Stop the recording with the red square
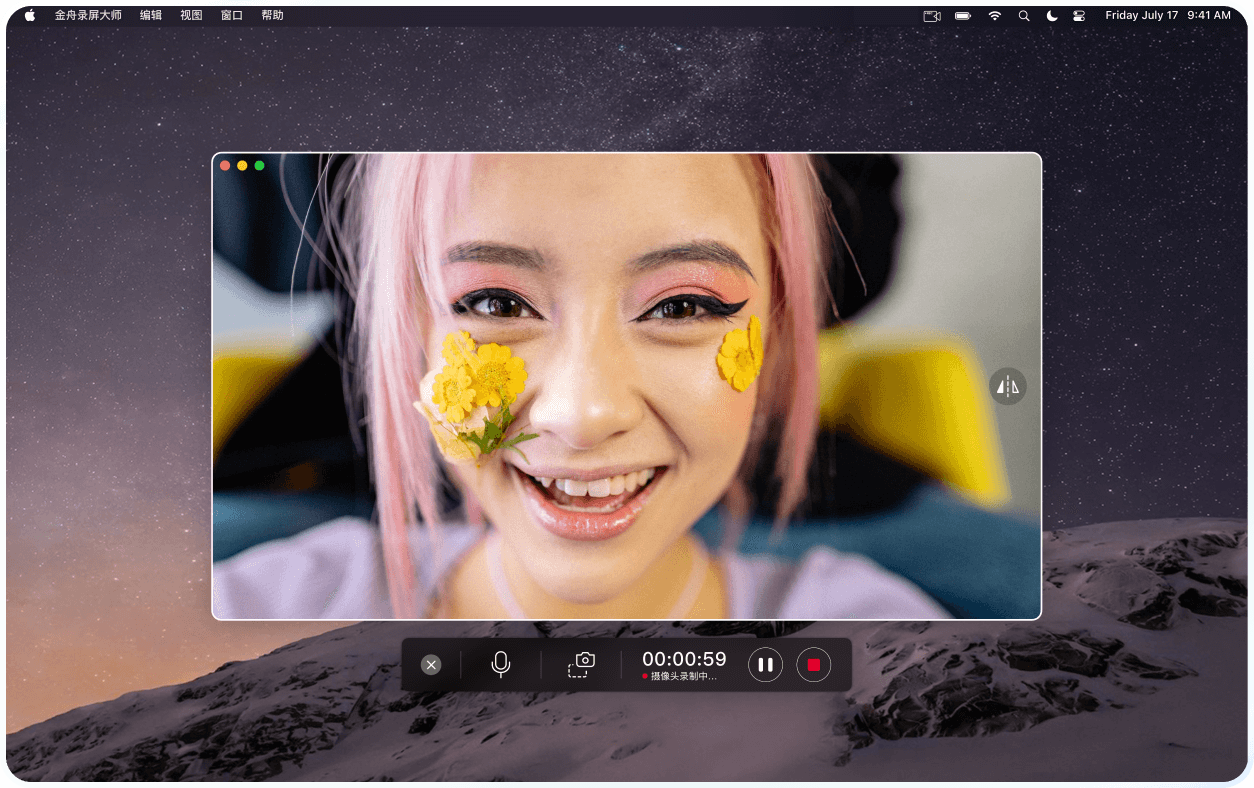The image size is (1254, 788). (814, 665)
